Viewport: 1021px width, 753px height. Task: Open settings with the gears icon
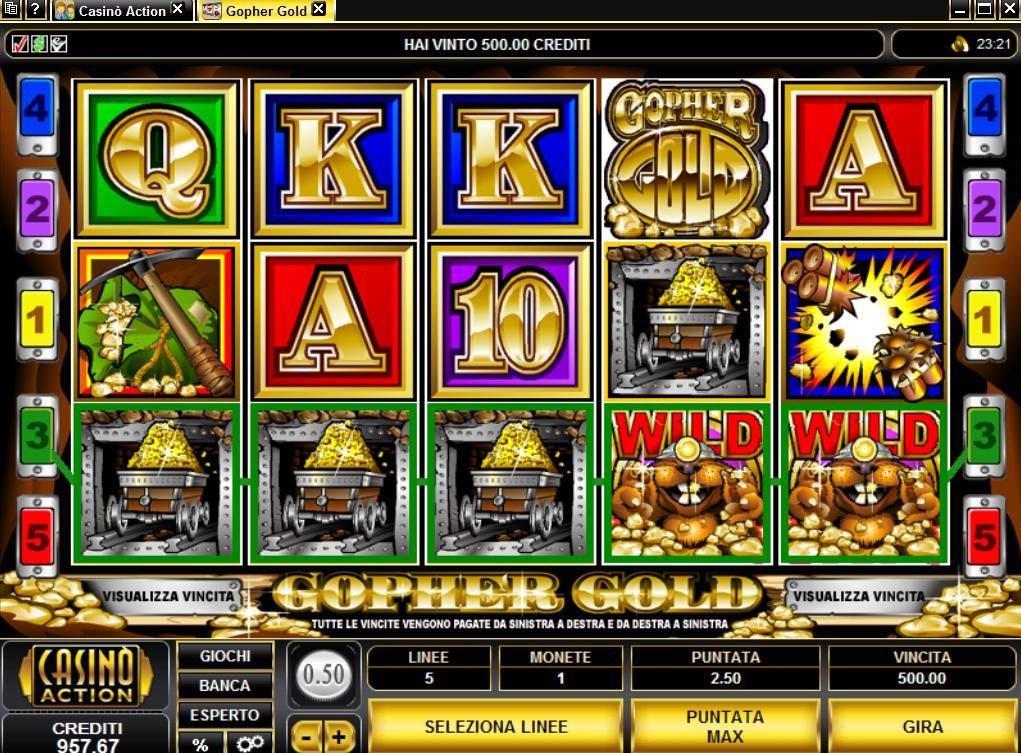[250, 743]
